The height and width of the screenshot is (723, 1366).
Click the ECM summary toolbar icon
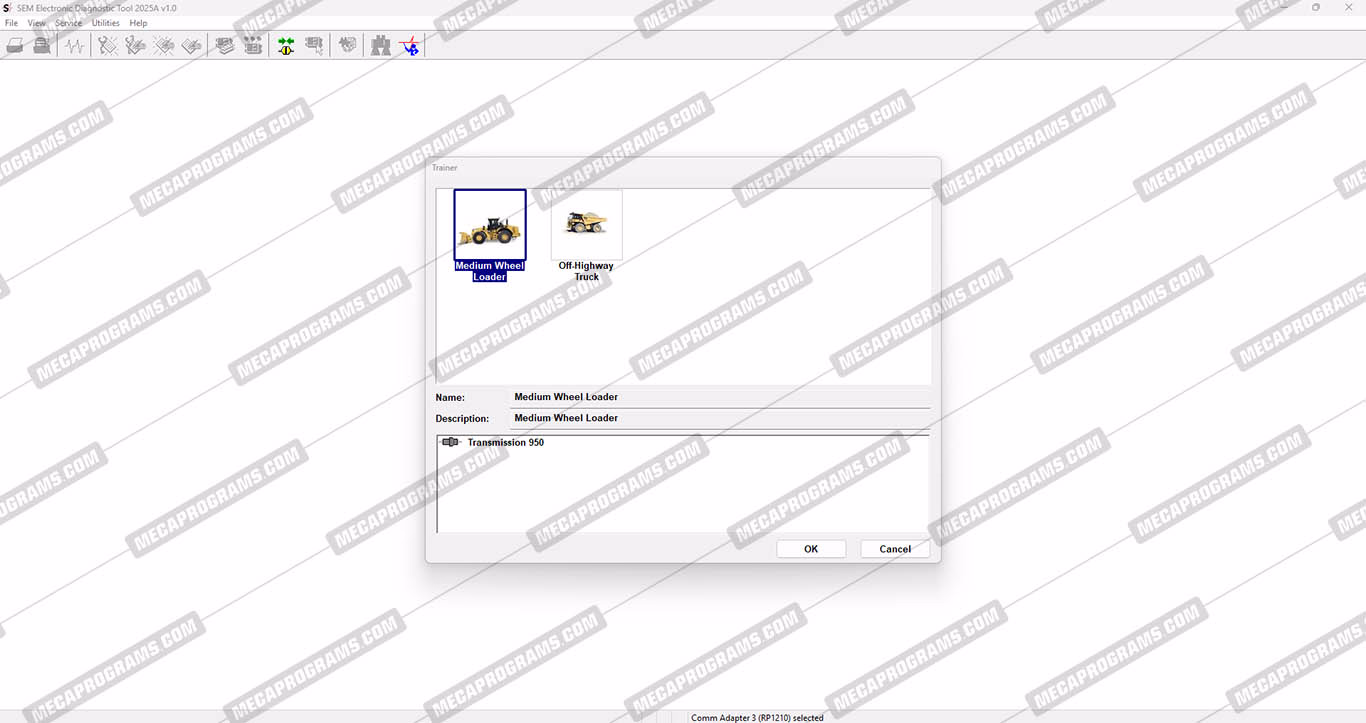coord(225,46)
